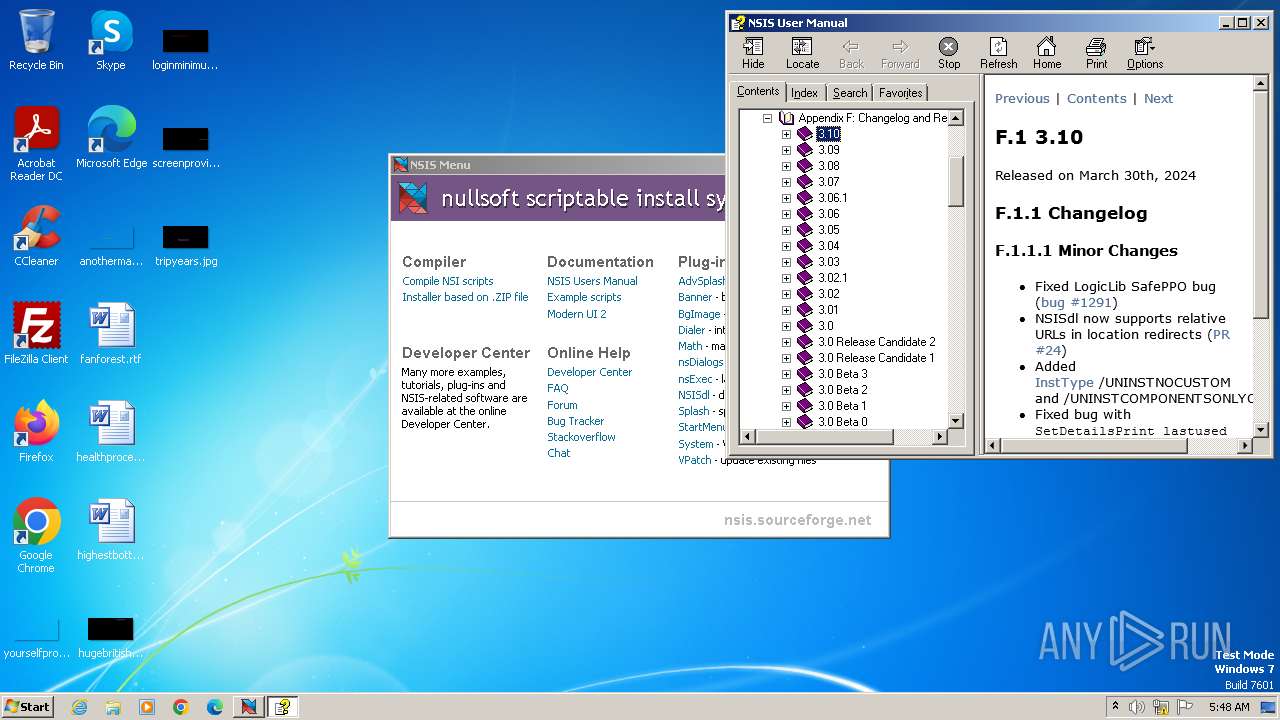Click the Contents link in manual page
1280x720 pixels.
tap(1096, 98)
